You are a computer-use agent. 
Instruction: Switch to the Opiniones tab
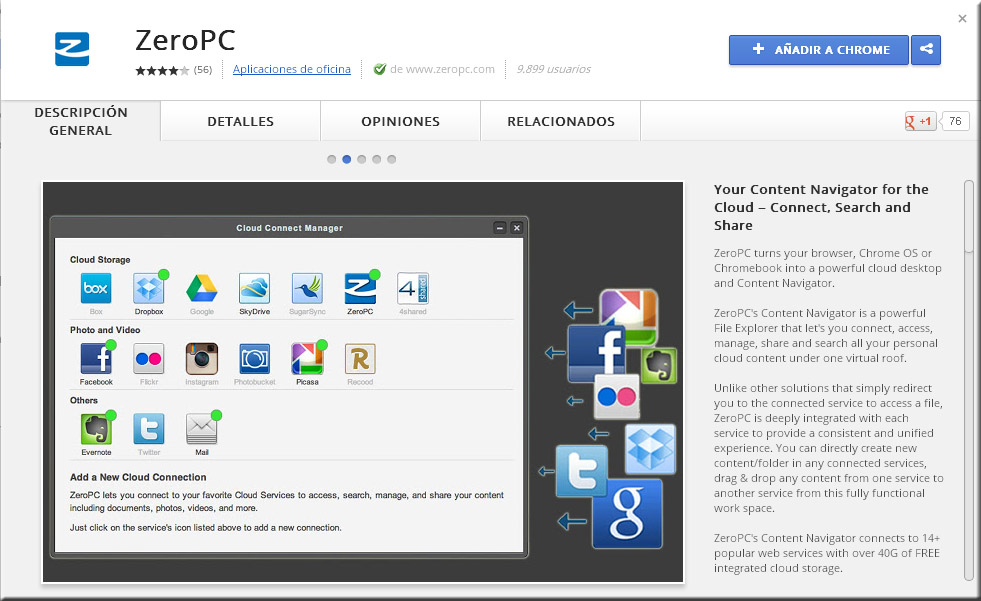click(400, 121)
